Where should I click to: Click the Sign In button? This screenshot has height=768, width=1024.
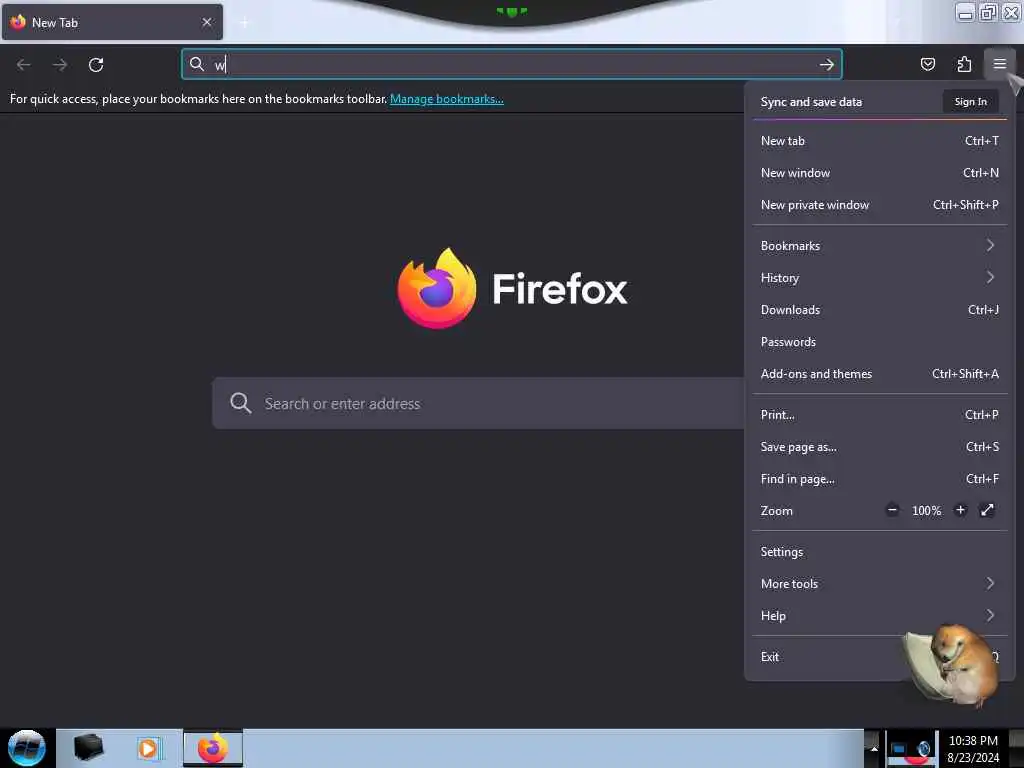(x=970, y=101)
